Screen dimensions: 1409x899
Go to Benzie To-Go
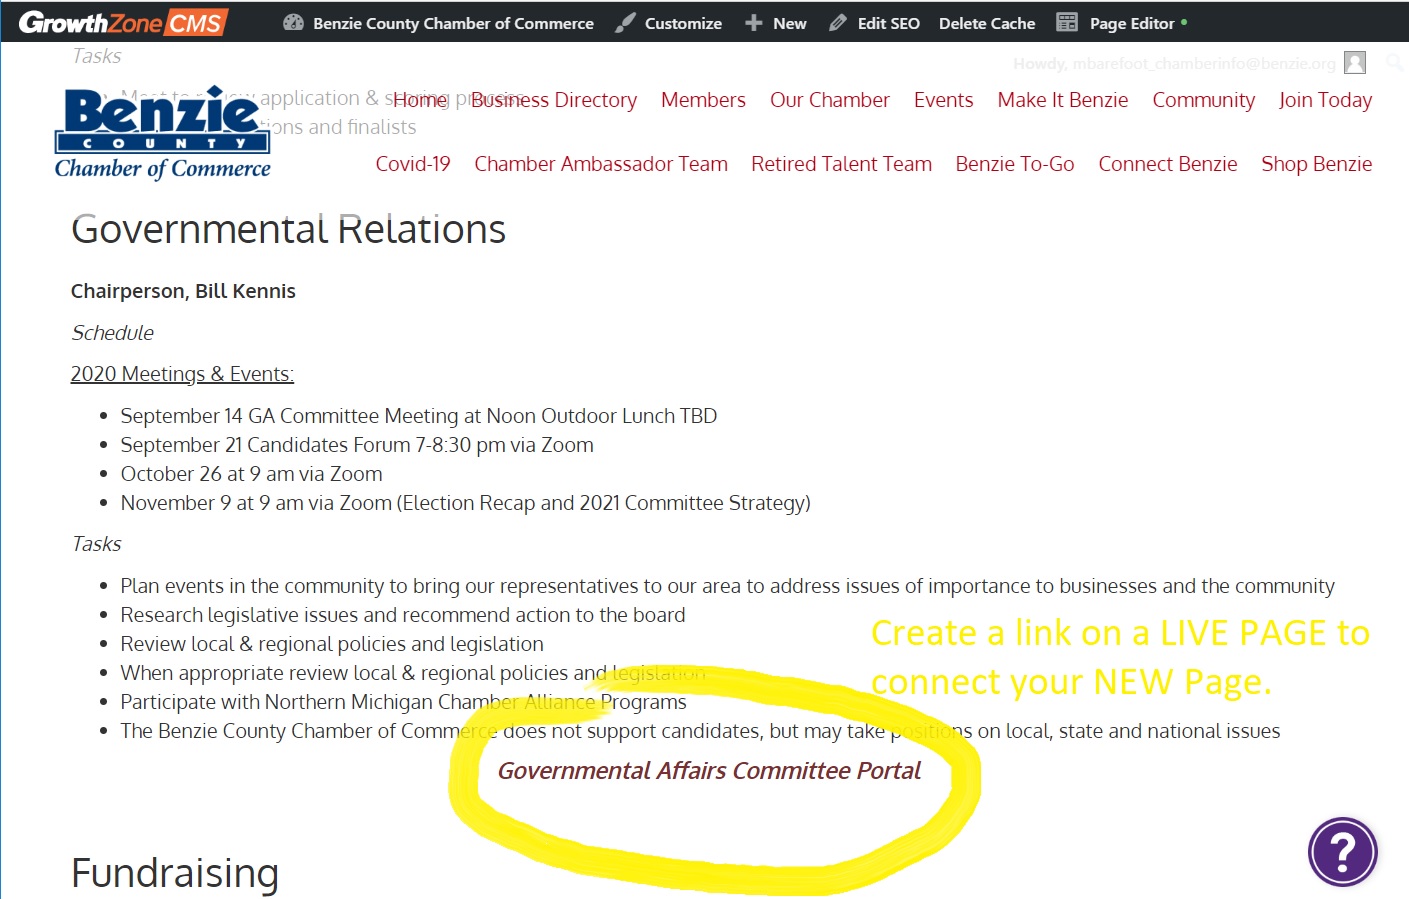1015,164
